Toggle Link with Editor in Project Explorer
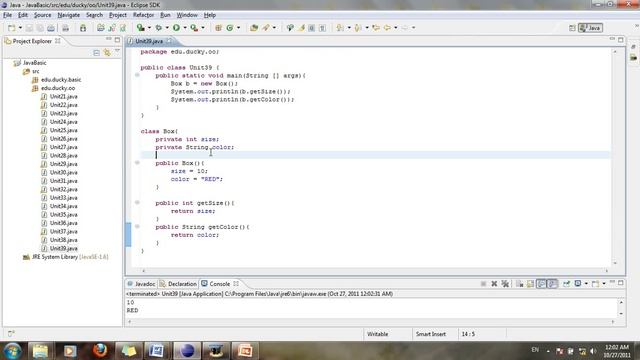This screenshot has width=640, height=360. click(x=107, y=53)
